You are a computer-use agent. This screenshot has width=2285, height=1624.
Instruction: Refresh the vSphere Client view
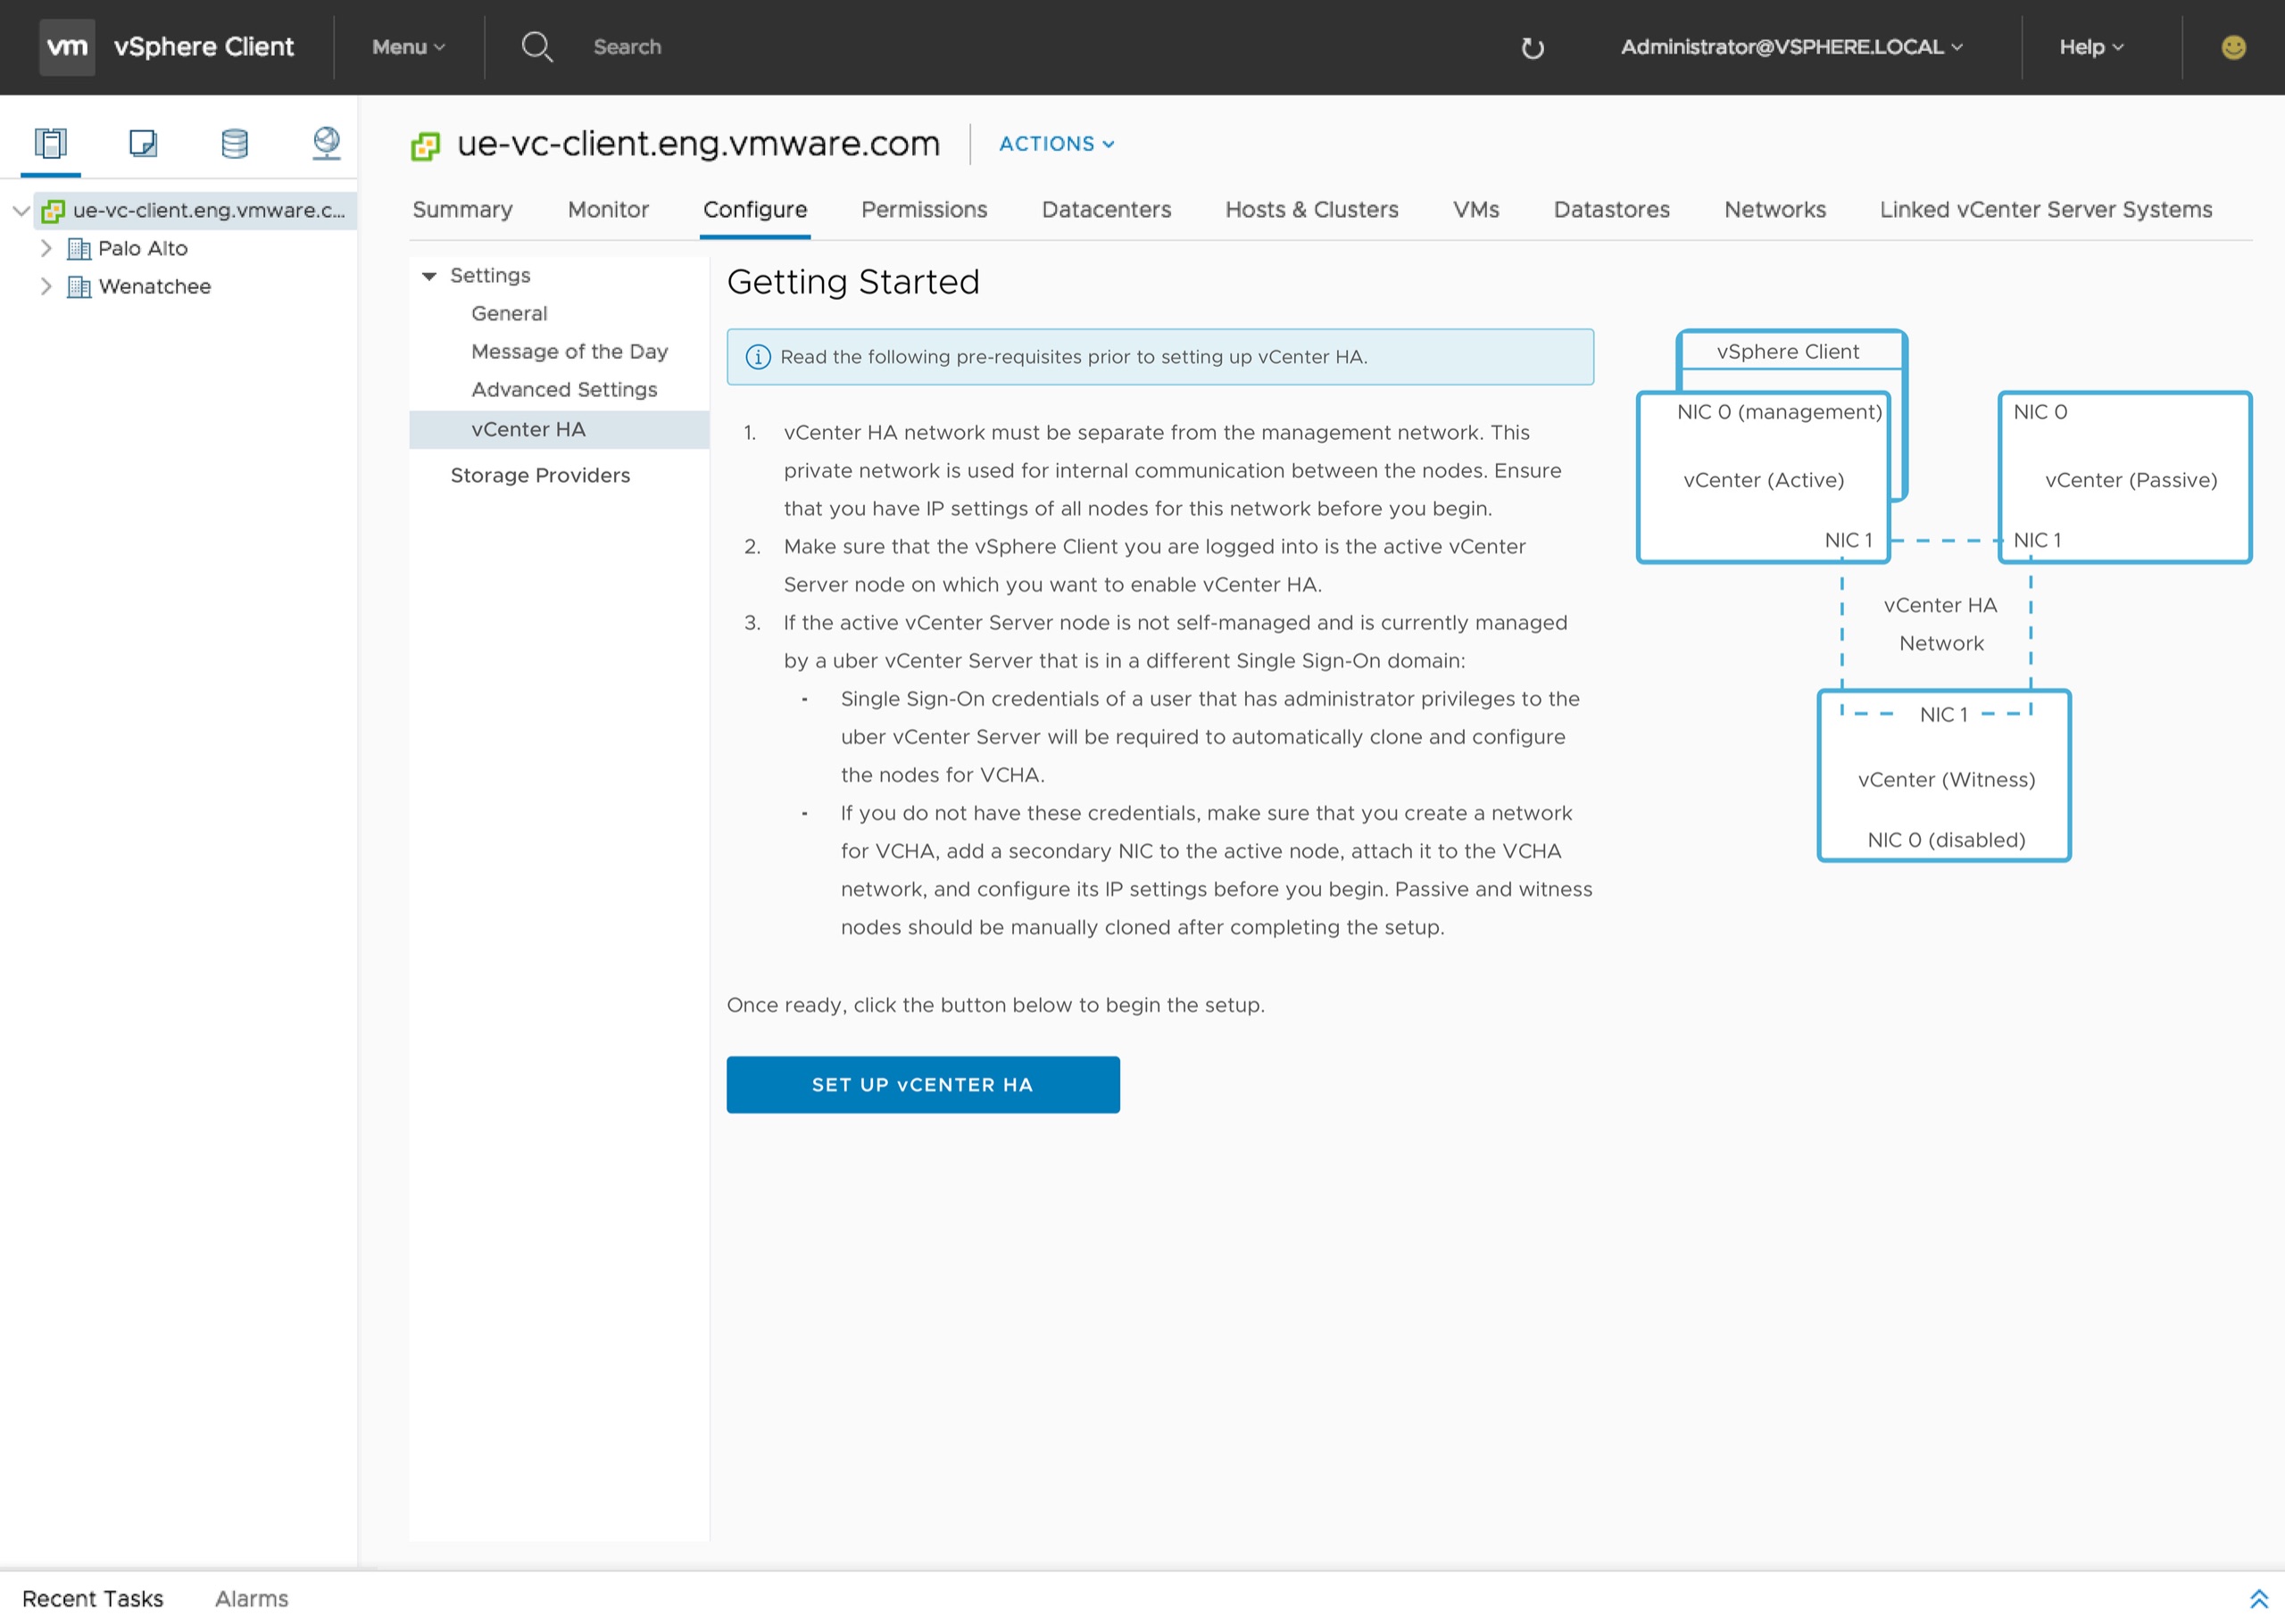[x=1532, y=47]
